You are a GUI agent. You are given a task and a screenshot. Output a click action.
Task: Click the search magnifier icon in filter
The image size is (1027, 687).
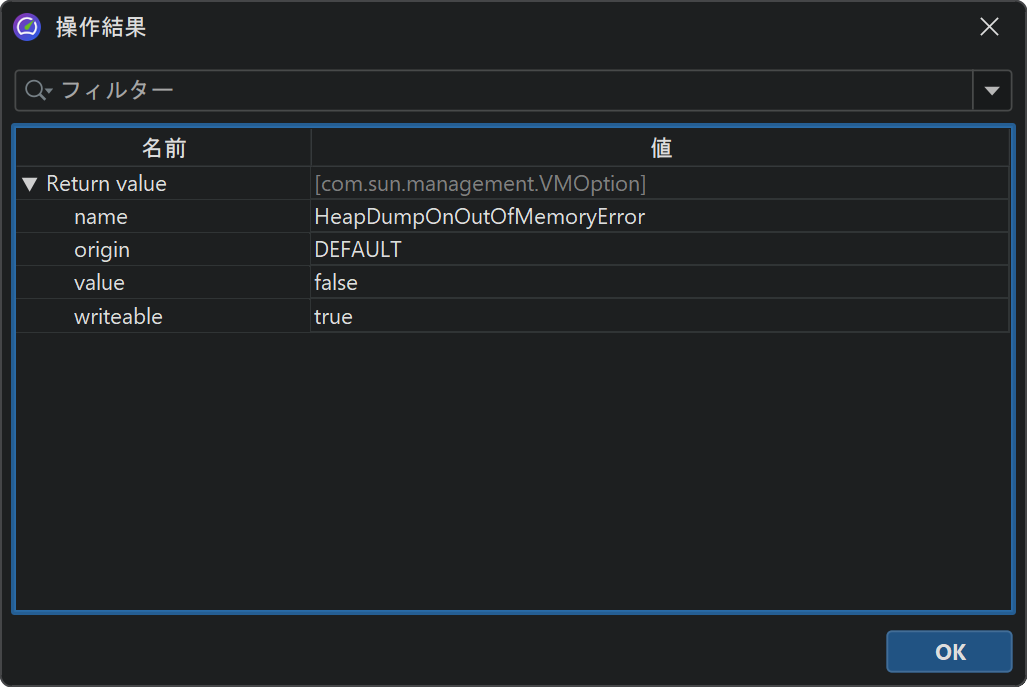pos(37,91)
